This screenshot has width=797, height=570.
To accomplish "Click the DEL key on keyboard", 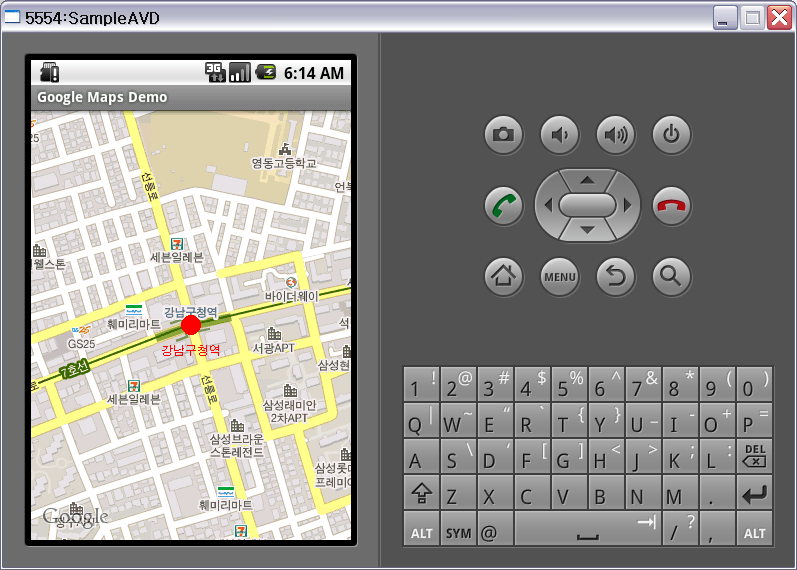I will pos(754,456).
